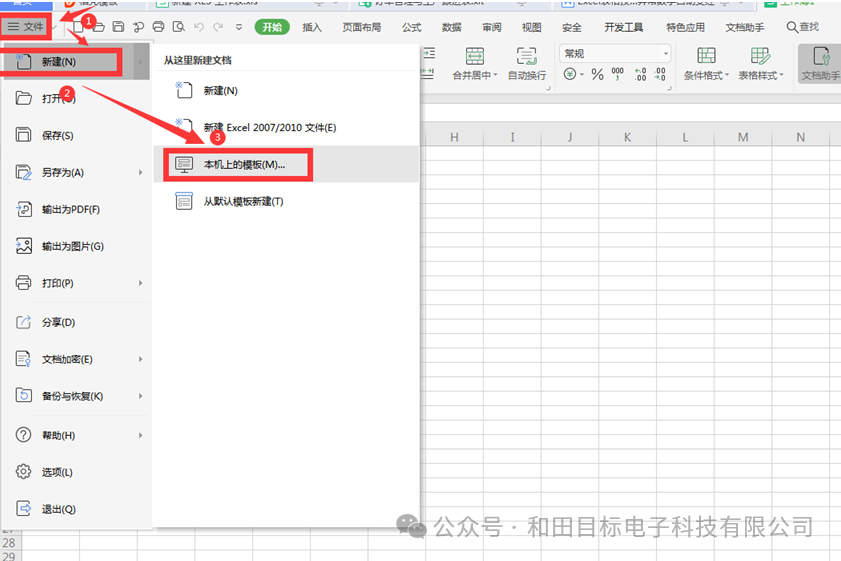The width and height of the screenshot is (841, 561).
Task: Click the print preview icon in quick toolbar
Action: coord(179,26)
